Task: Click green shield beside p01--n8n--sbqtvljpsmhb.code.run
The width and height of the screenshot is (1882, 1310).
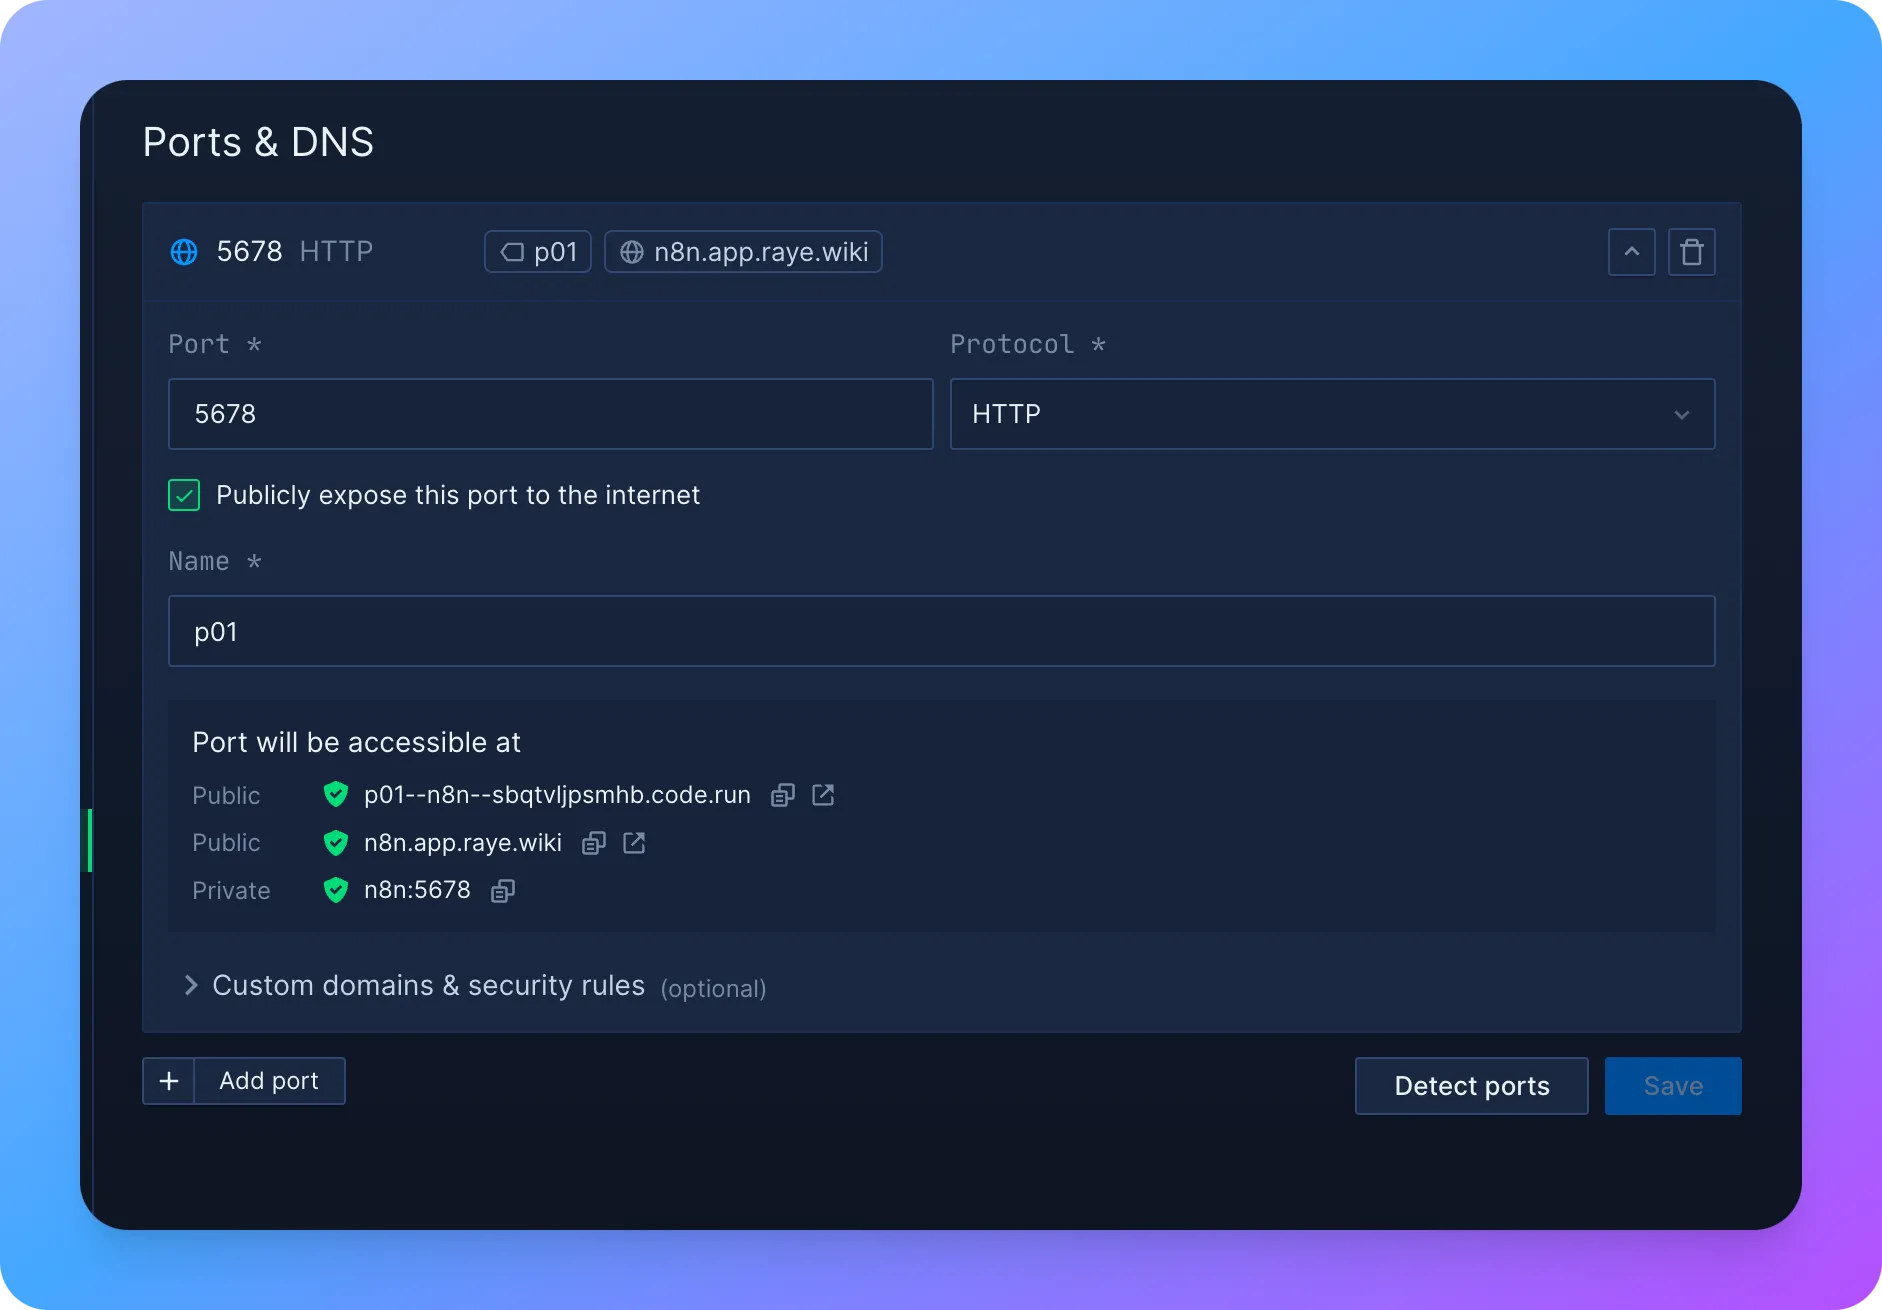Action: (336, 795)
